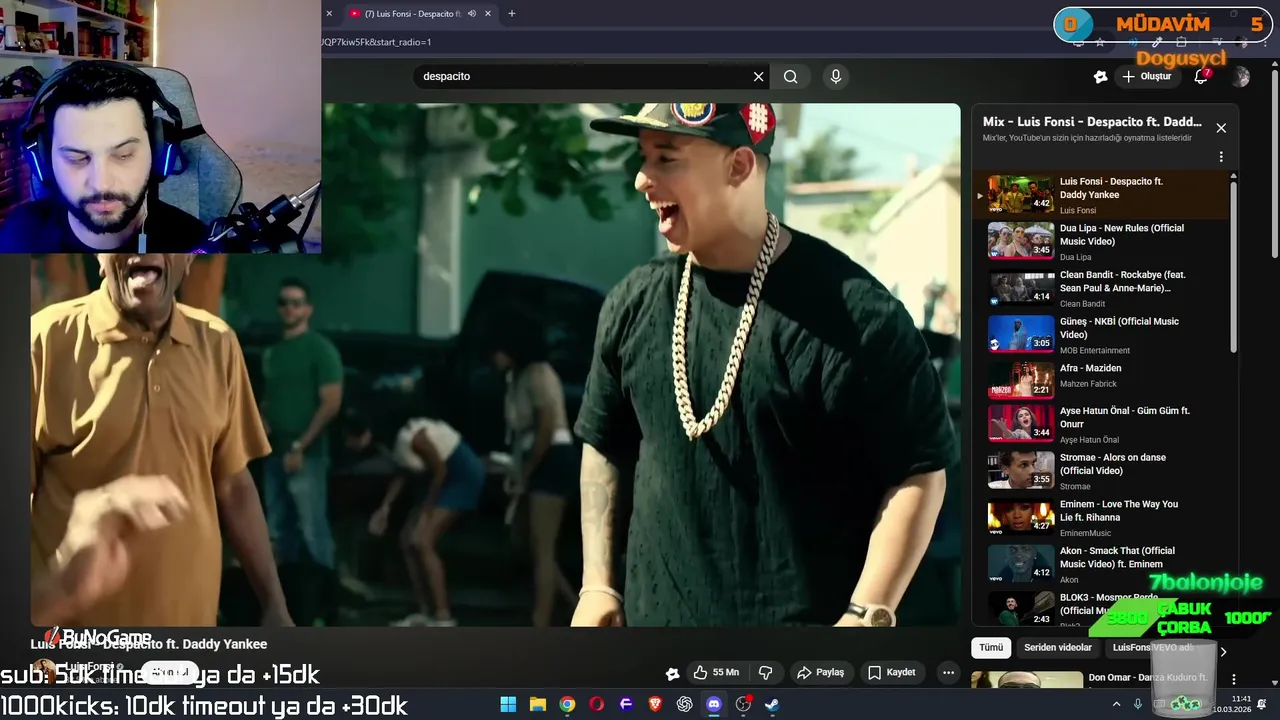Start voice search with microphone icon
Screen dimensions: 1280x720
coord(836,76)
